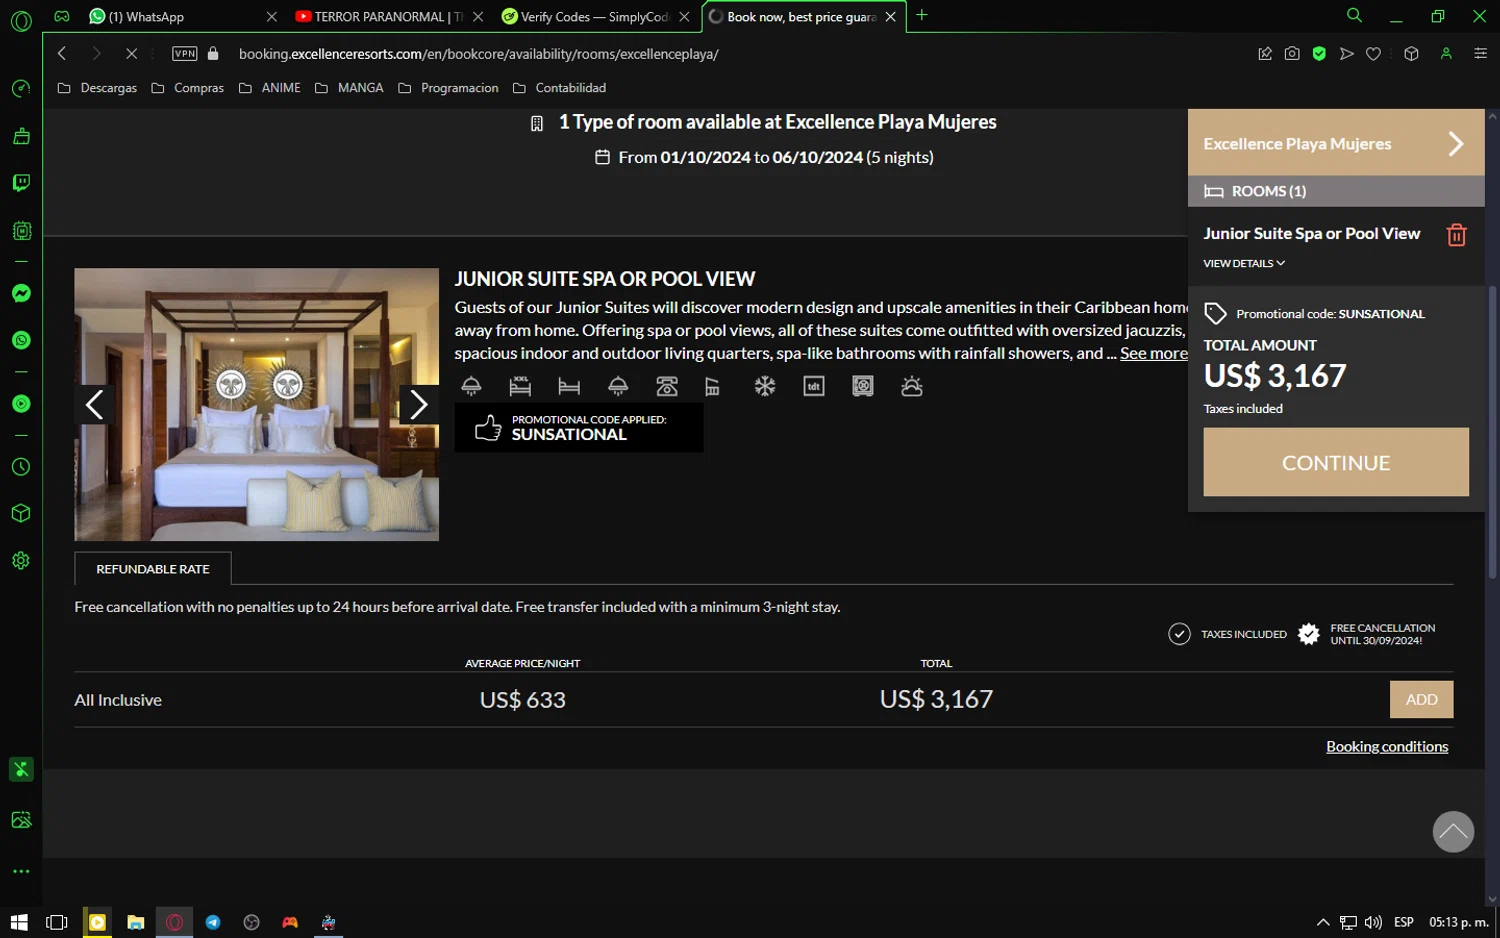Click the snapshot camera icon in address bar

[1292, 54]
